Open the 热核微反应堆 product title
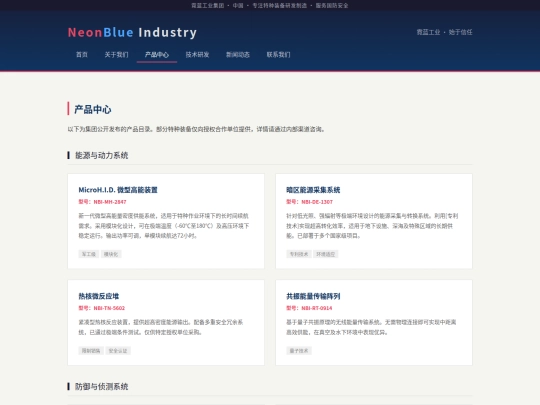The height and width of the screenshot is (405, 540). pyautogui.click(x=98, y=296)
